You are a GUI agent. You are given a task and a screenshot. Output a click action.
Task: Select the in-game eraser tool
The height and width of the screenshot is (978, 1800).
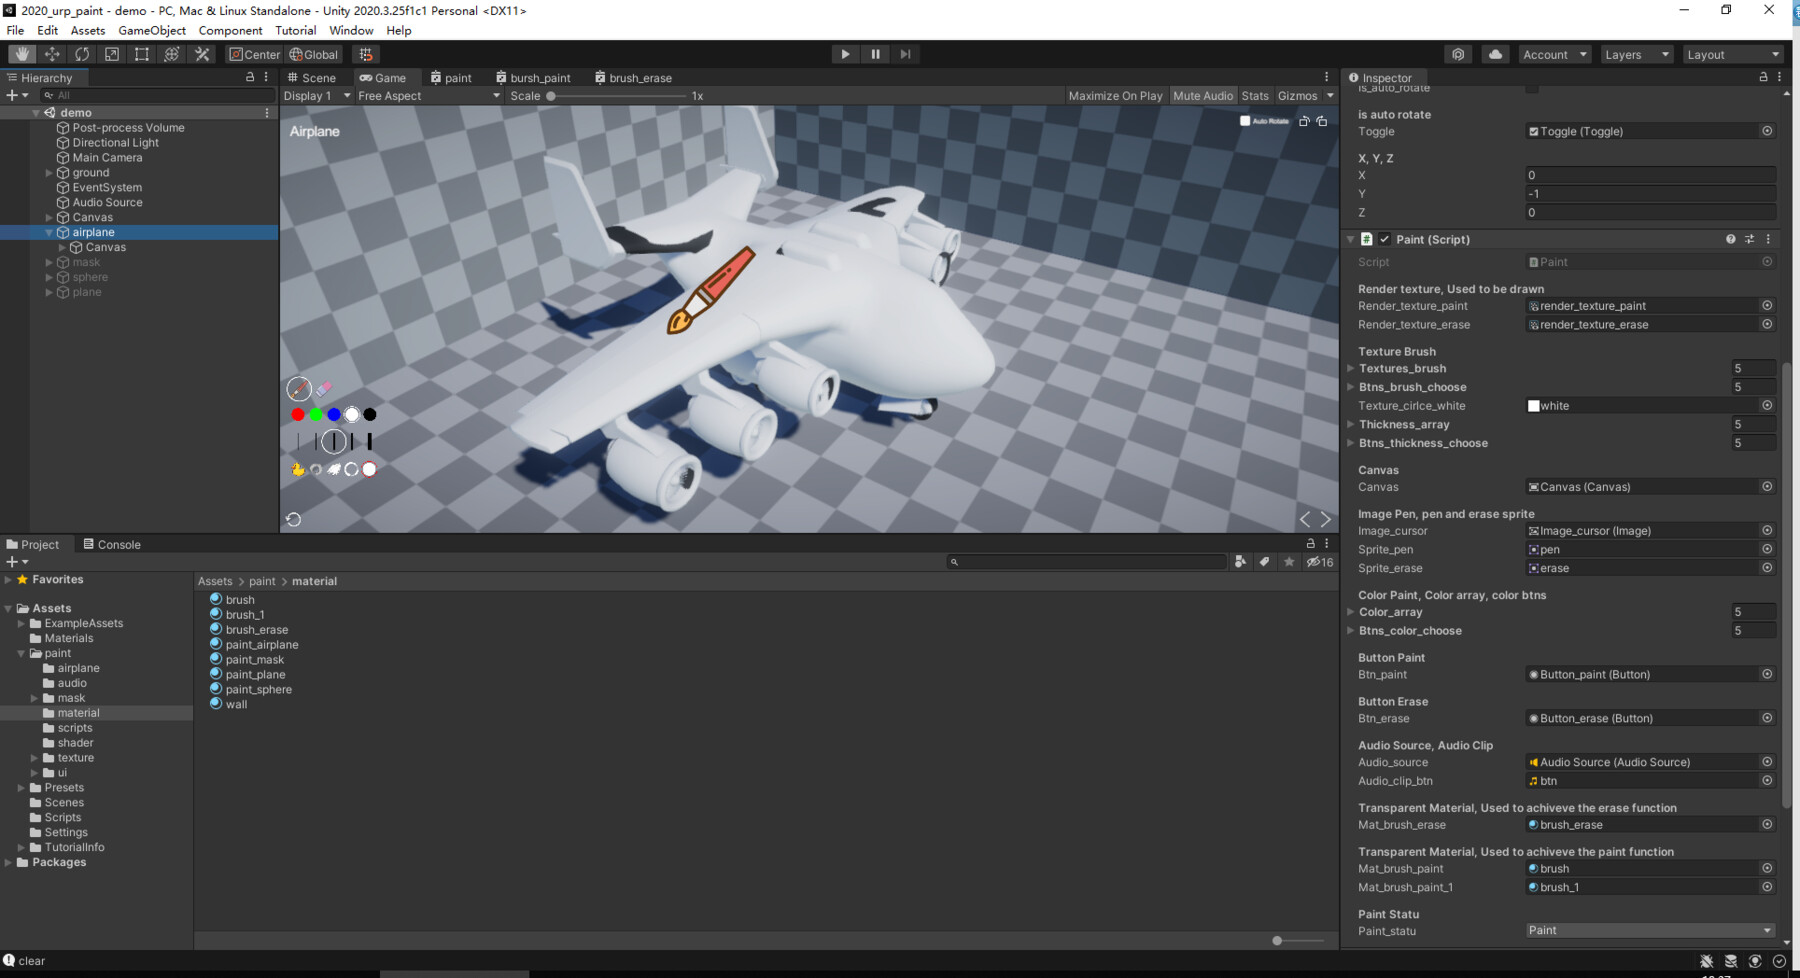322,388
